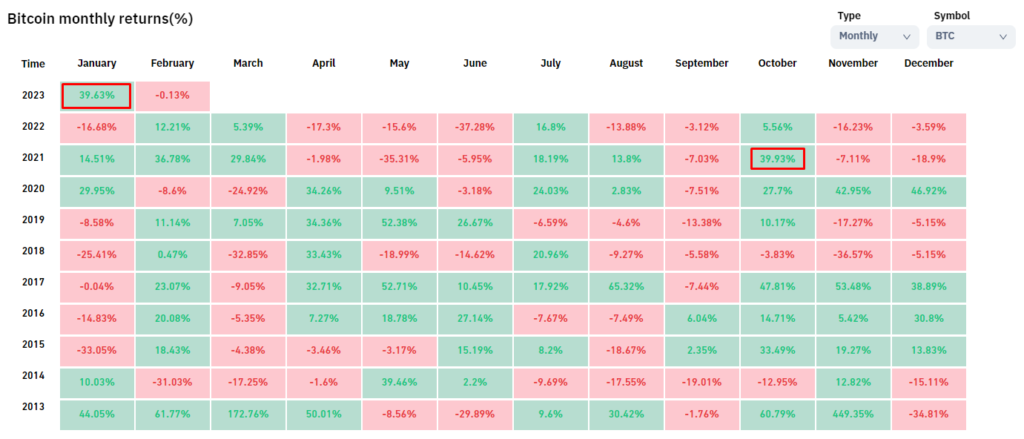1024x439 pixels.
Task: Click the -36.57% November 2018 cell
Action: (x=853, y=255)
